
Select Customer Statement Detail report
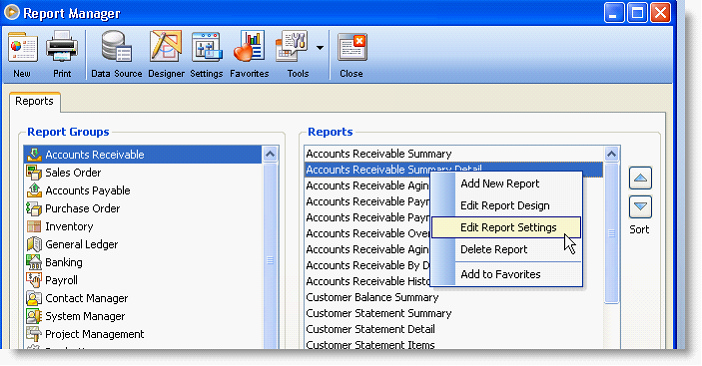(x=454, y=329)
